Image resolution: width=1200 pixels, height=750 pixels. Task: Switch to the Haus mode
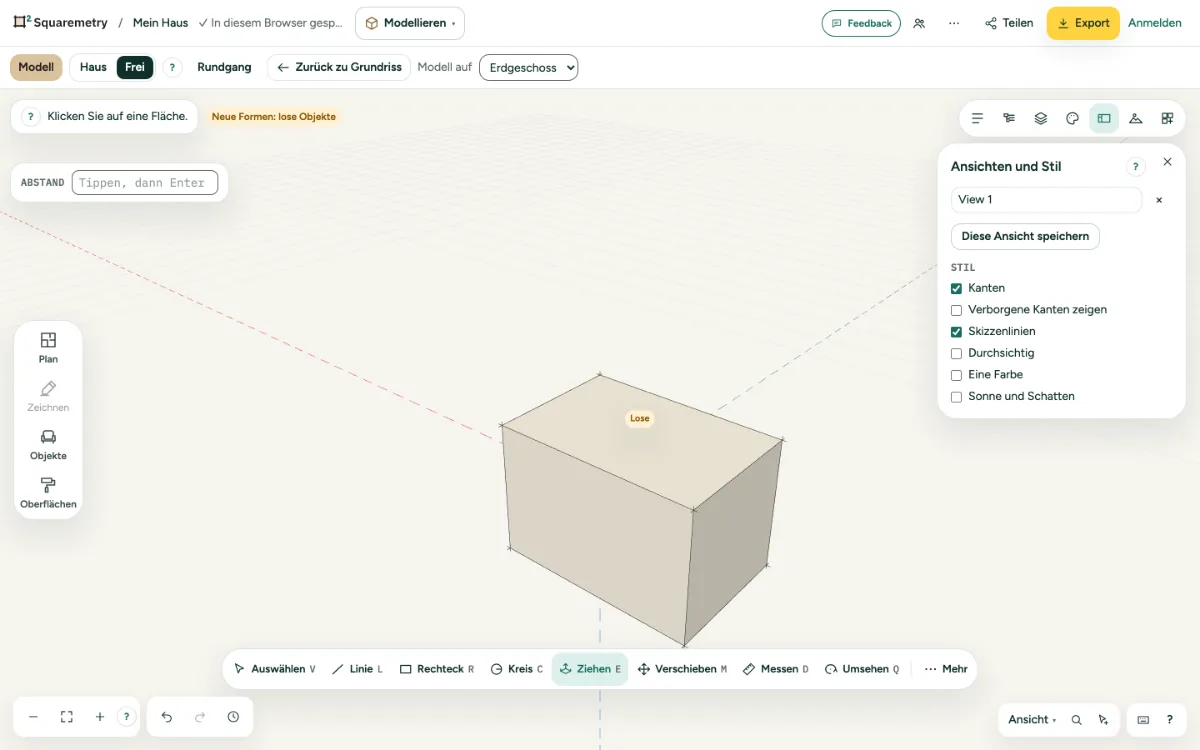tap(93, 67)
